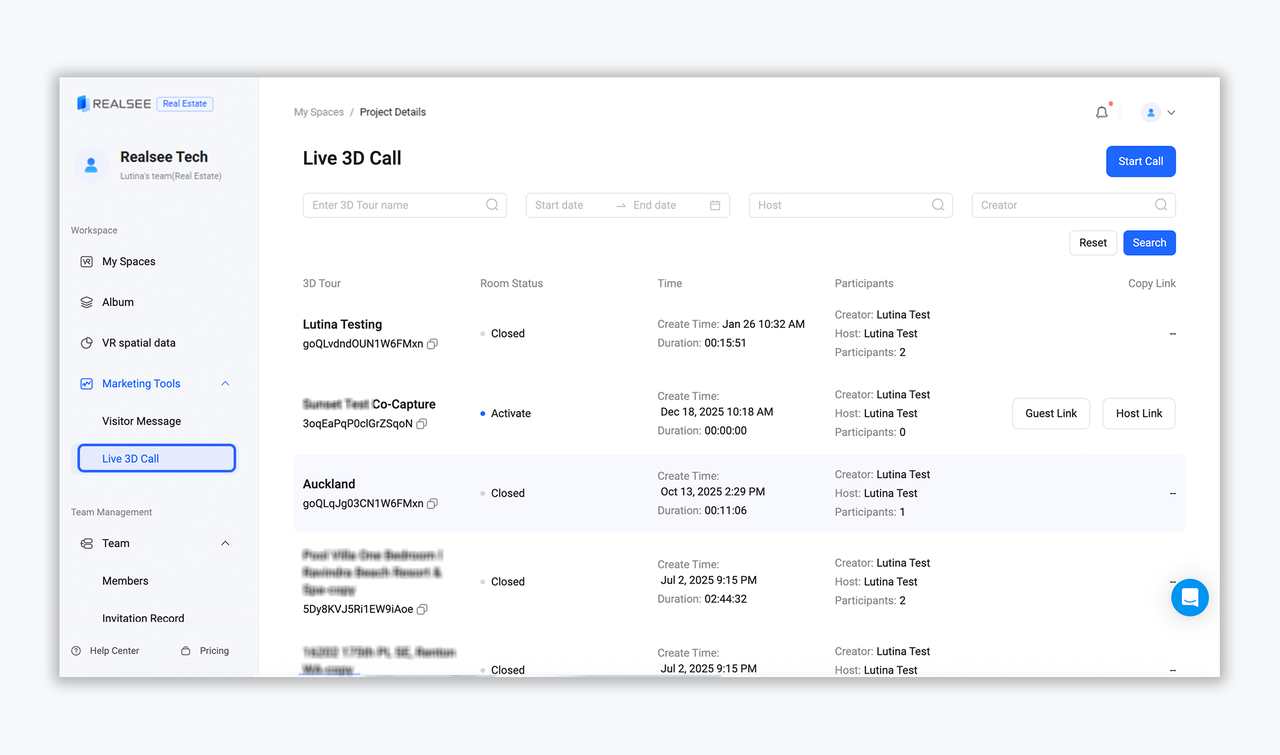
Task: Open the user account dropdown
Action: [1159, 113]
